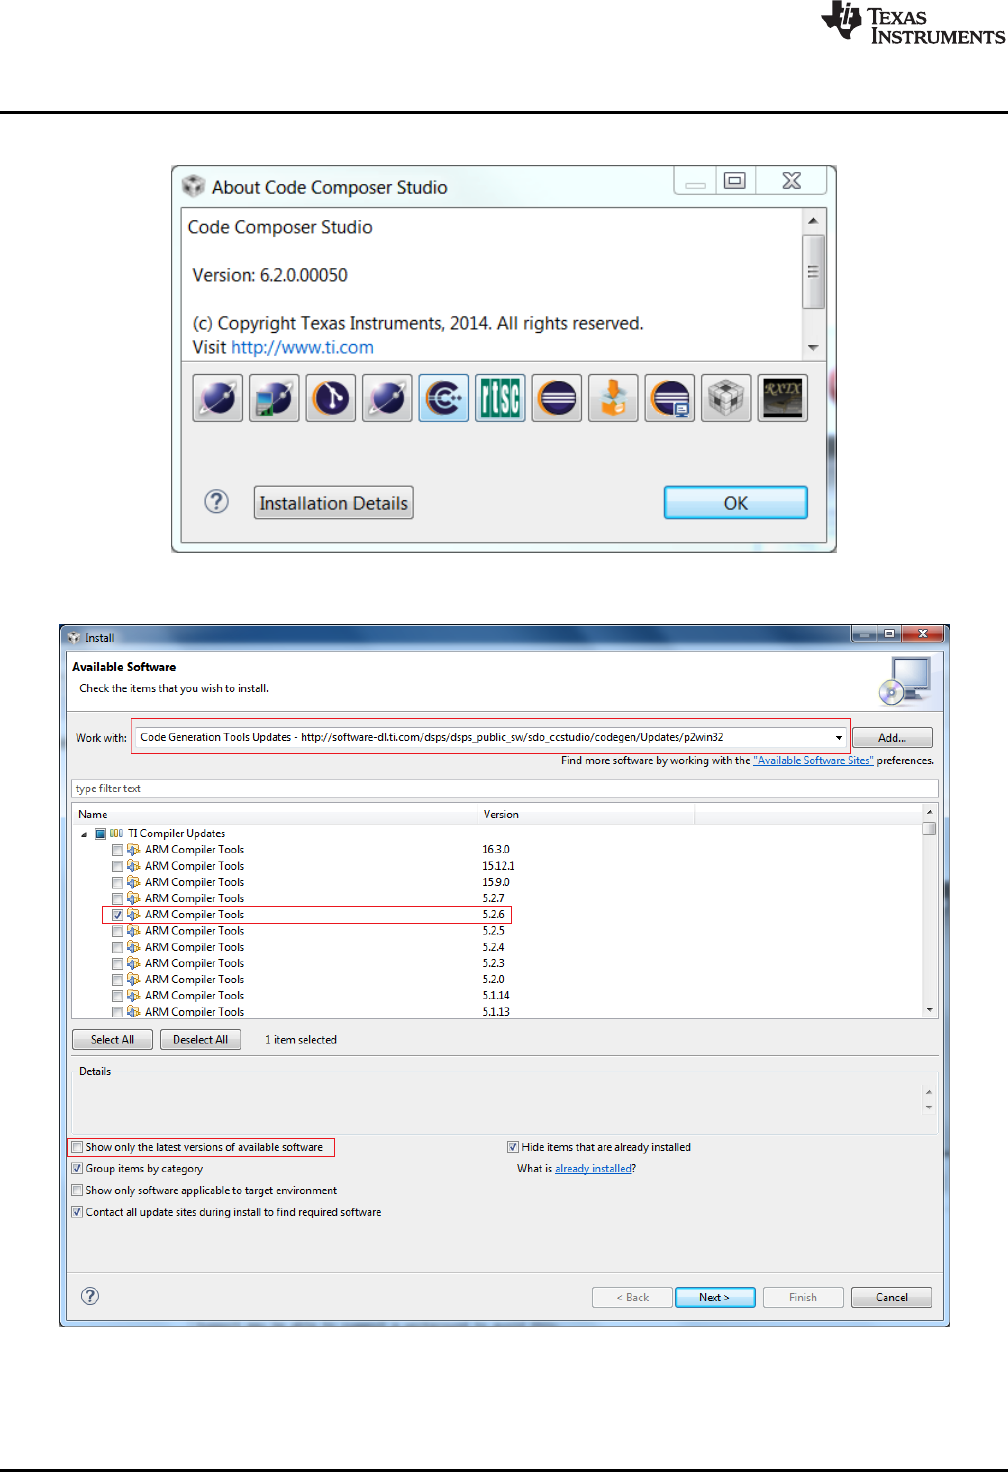Uncheck ARM Compiler Tools 5.2.6
The width and height of the screenshot is (1008, 1472).
click(x=117, y=915)
